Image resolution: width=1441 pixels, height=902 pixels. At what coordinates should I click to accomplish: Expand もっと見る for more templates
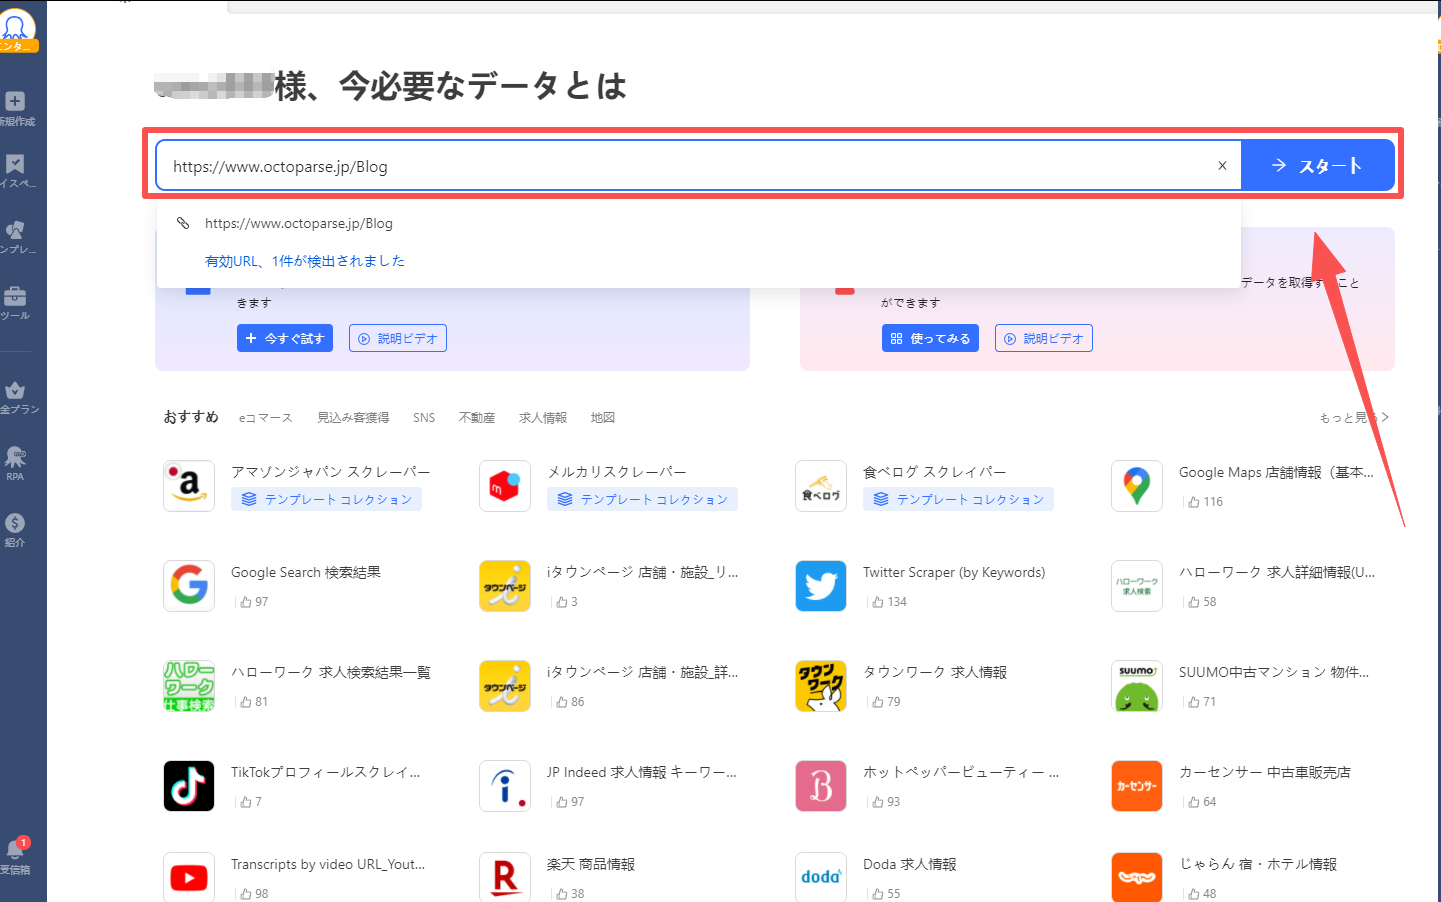coord(1352,418)
